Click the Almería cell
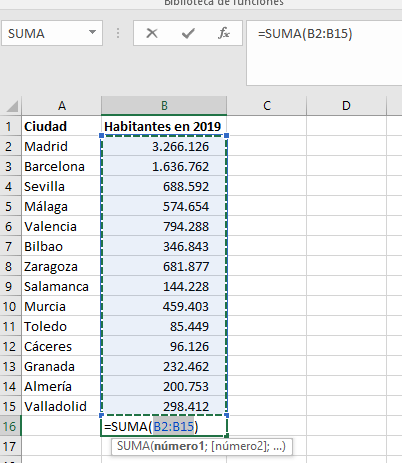The height and width of the screenshot is (463, 402). coord(62,386)
